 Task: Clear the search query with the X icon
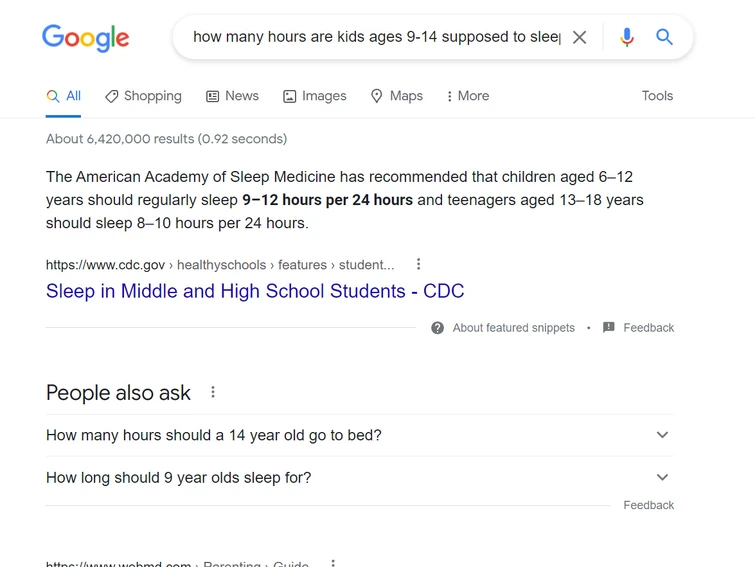click(x=579, y=38)
